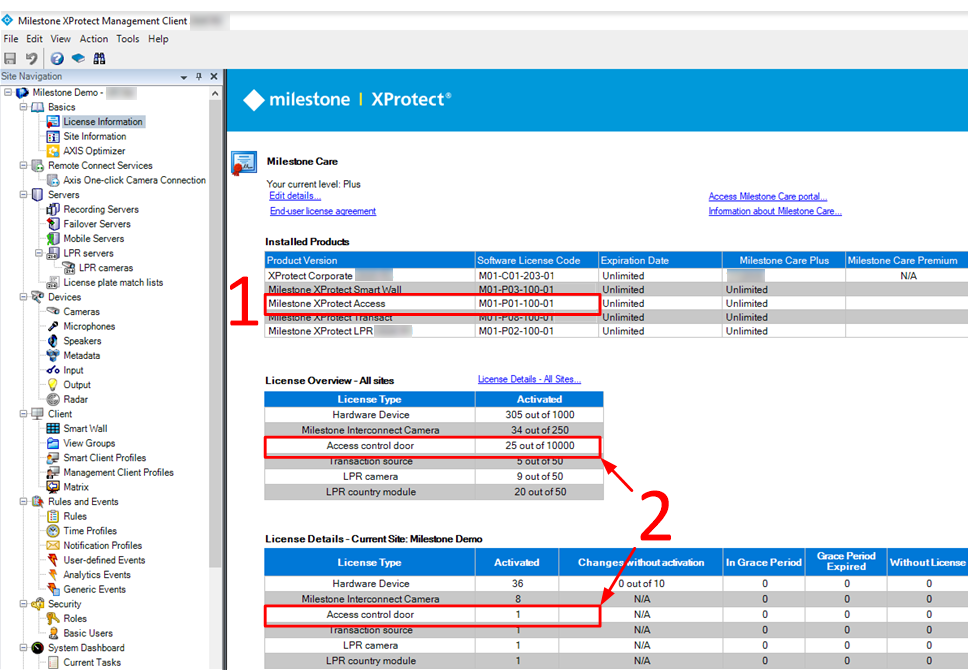Screen dimensions: 968x670
Task: Click License Details - All Sites link
Action: tap(529, 379)
